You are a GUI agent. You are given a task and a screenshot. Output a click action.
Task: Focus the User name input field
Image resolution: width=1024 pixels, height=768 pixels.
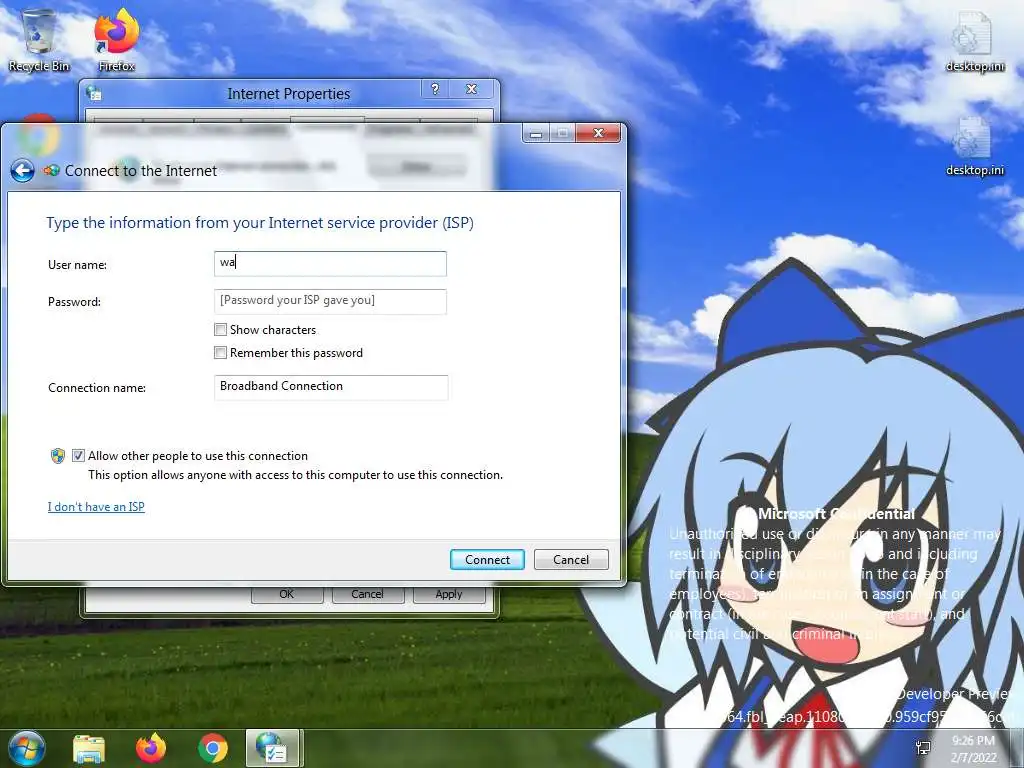click(330, 264)
